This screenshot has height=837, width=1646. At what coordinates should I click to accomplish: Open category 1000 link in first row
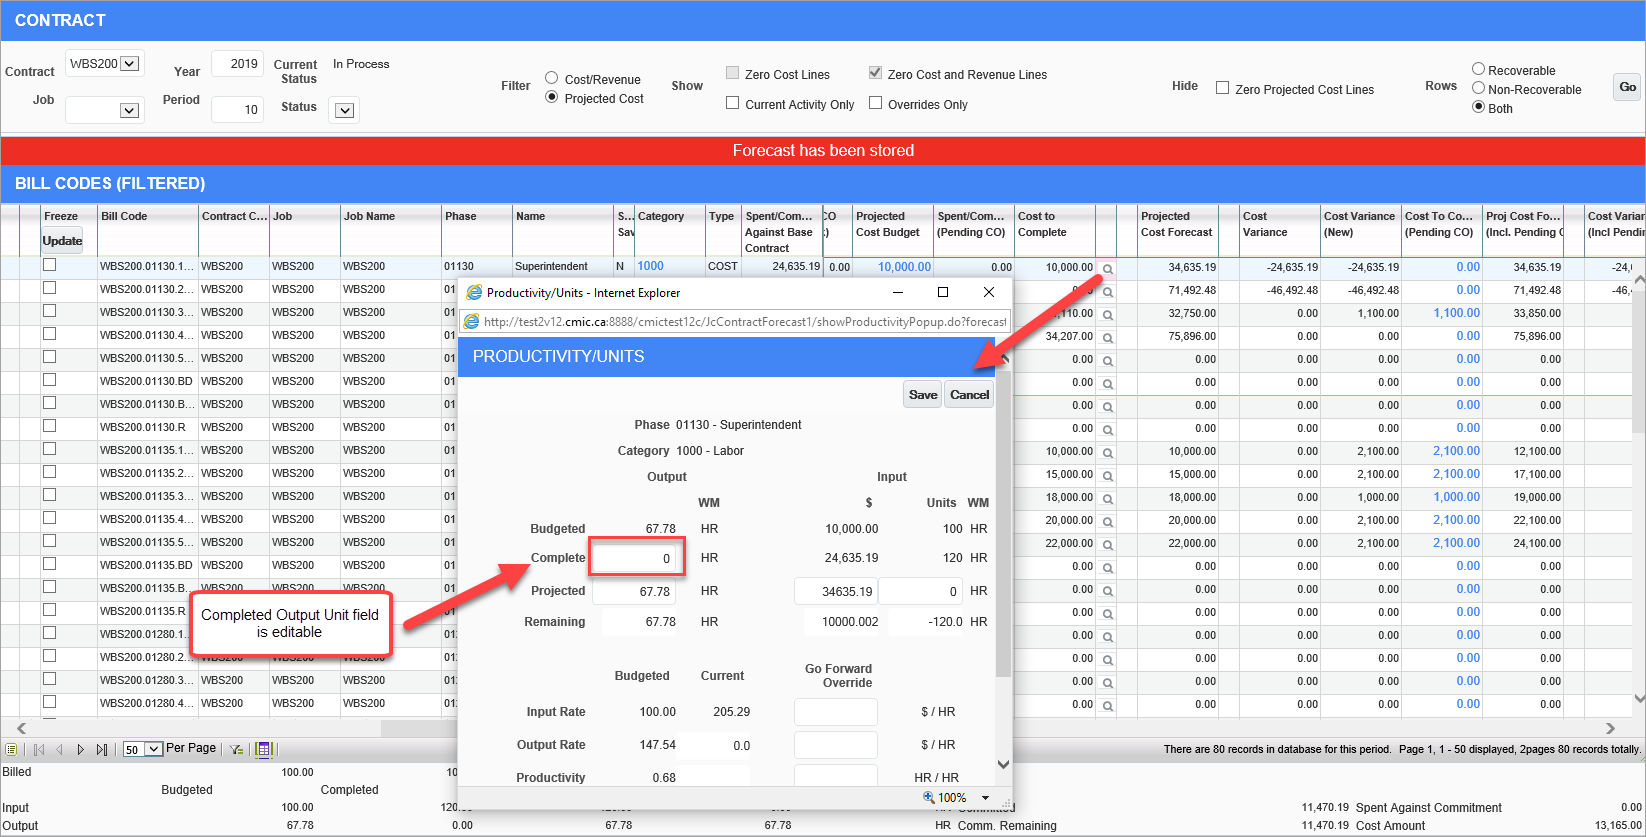click(650, 266)
